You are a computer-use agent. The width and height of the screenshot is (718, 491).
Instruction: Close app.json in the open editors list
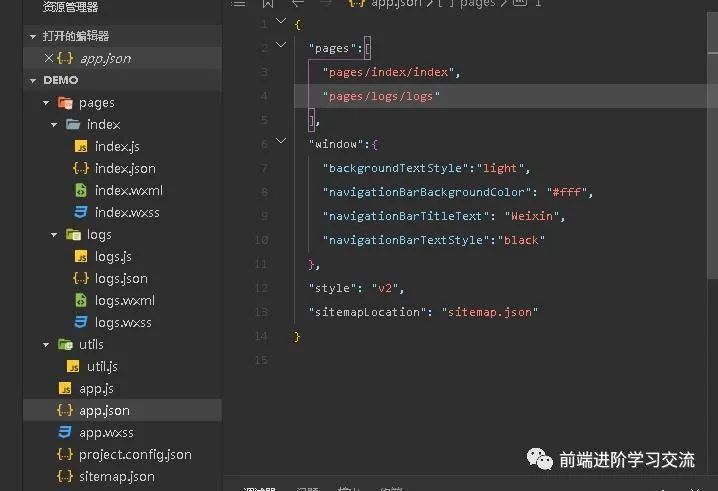pyautogui.click(x=49, y=59)
